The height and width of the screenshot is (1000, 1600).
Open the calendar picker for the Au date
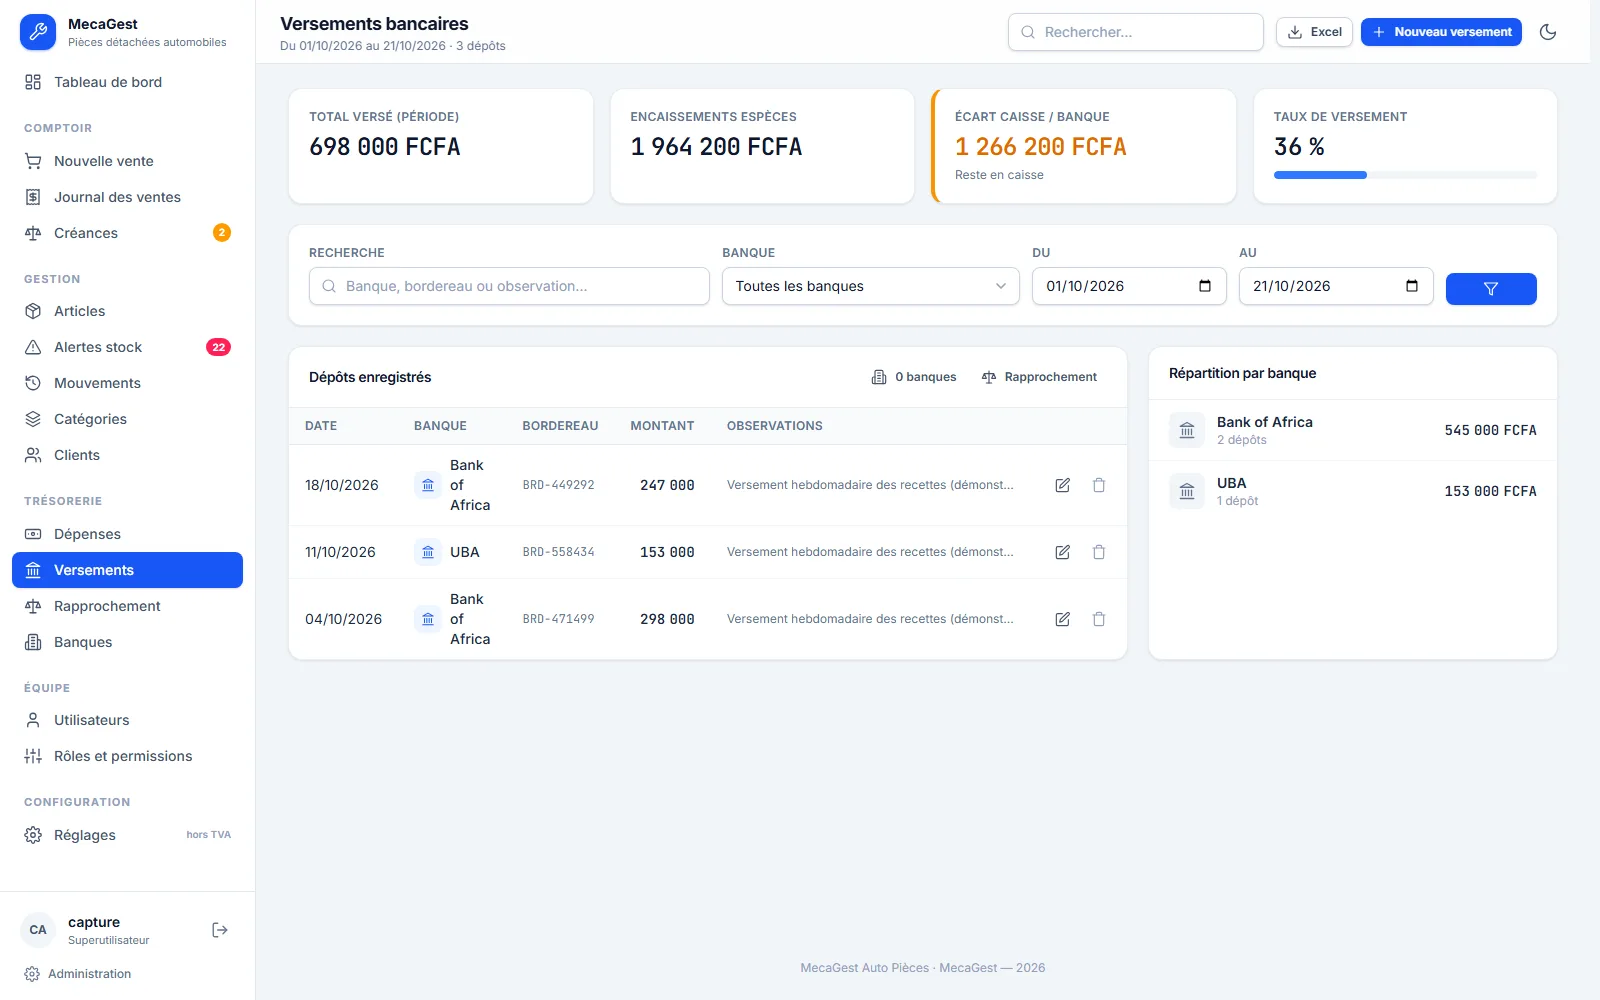[1412, 286]
